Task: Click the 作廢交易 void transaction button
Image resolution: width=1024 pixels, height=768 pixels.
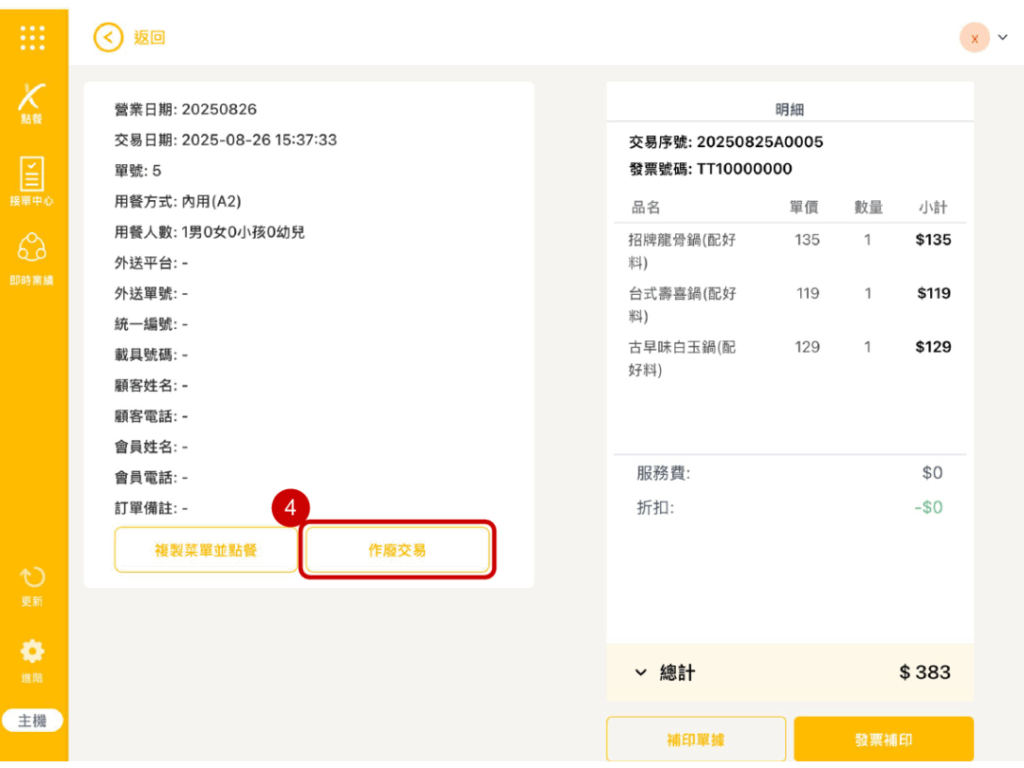Action: point(397,550)
